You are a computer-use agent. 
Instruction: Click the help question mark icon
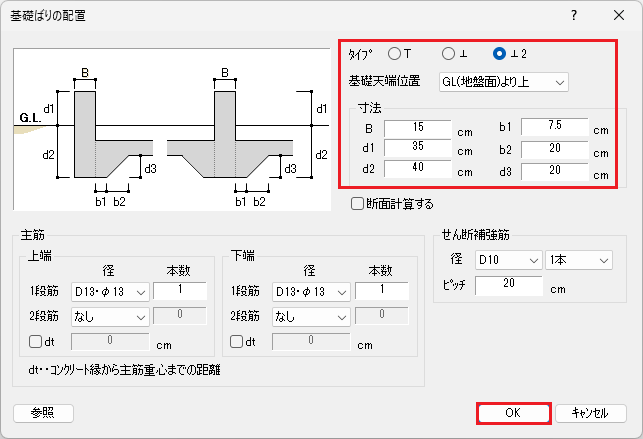[573, 15]
